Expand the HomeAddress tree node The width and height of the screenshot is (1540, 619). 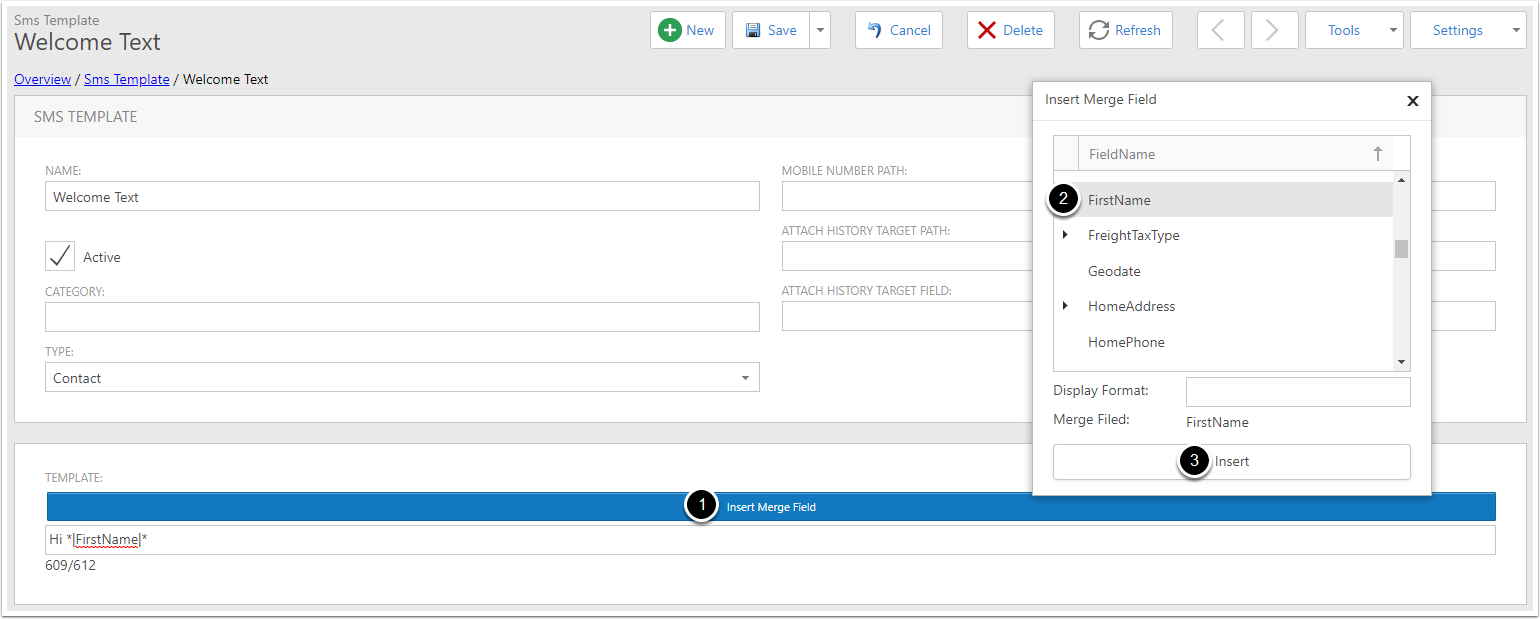pyautogui.click(x=1065, y=306)
